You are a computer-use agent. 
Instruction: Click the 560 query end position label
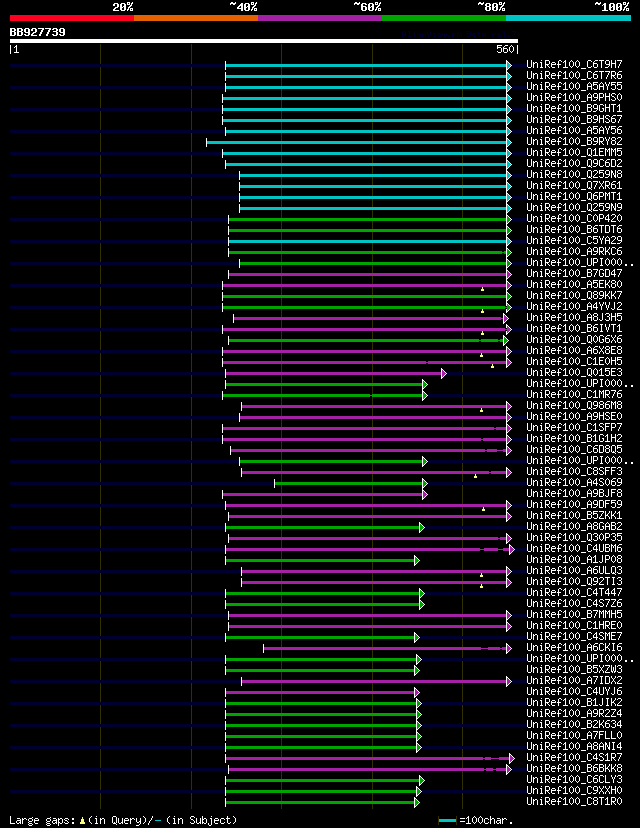pyautogui.click(x=505, y=49)
